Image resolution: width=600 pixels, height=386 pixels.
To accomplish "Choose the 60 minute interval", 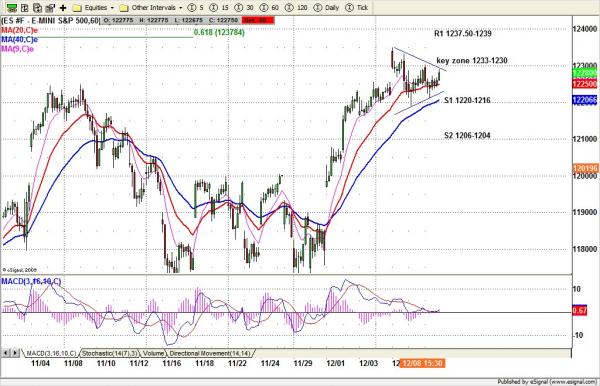I will 269,8.
